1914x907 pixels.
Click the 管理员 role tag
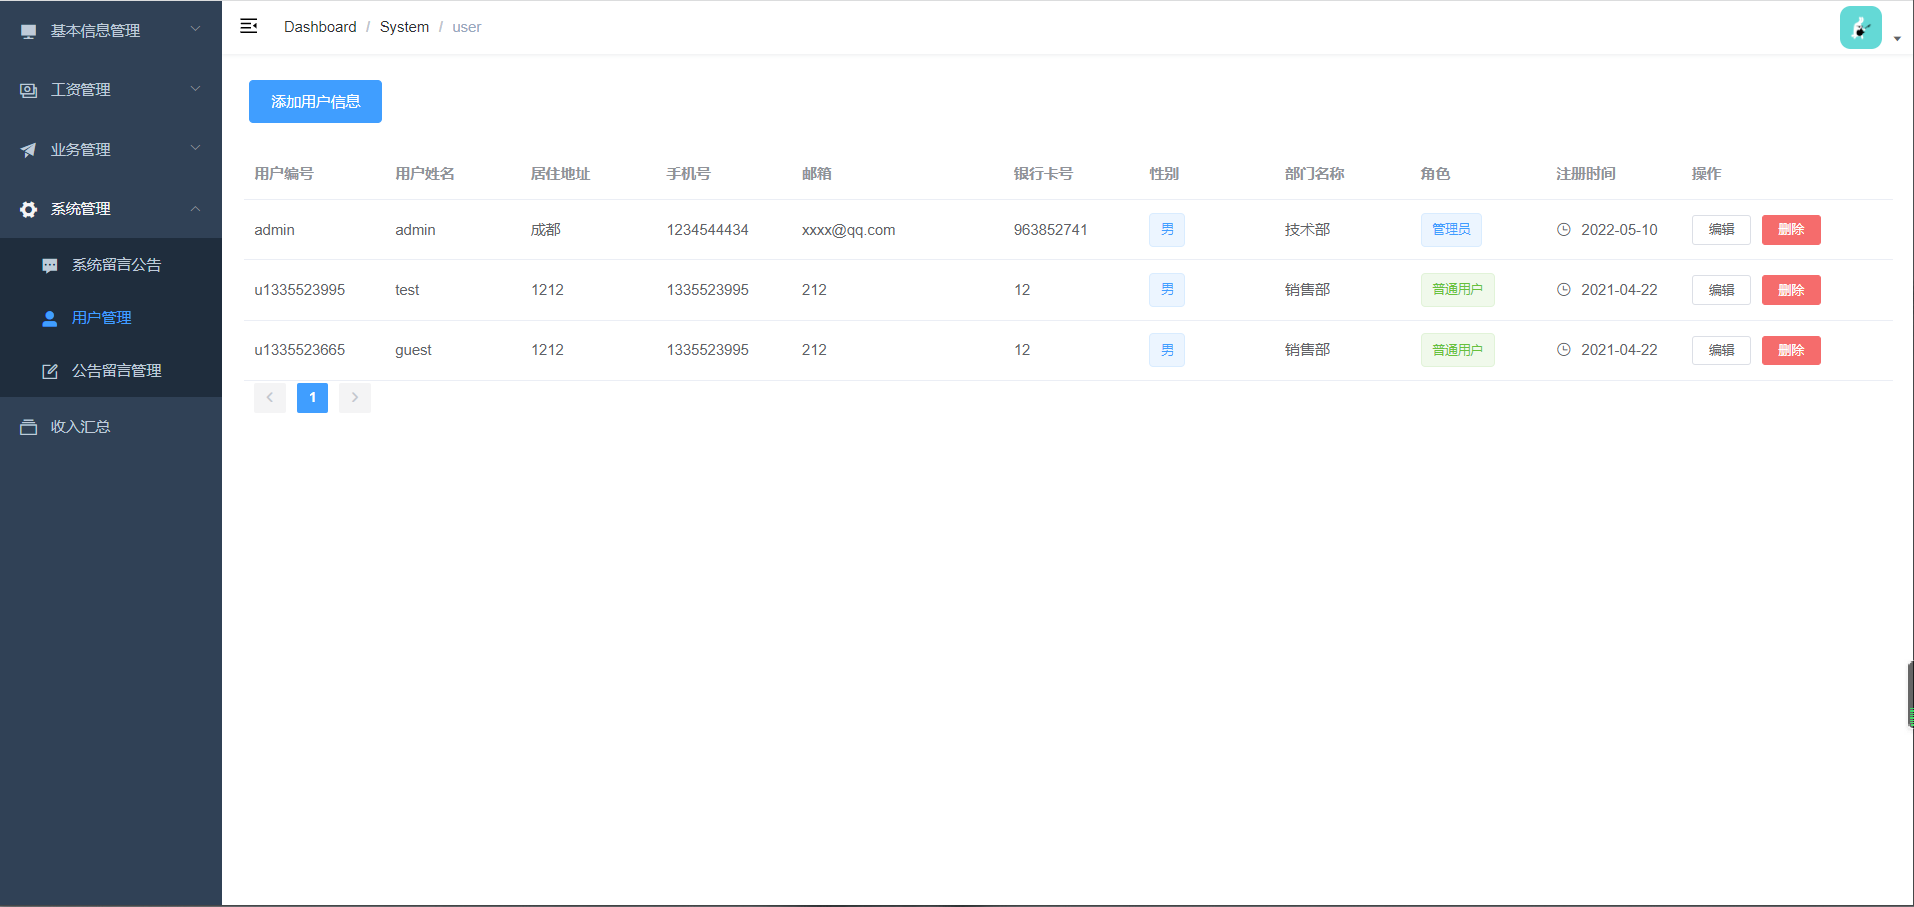pyautogui.click(x=1451, y=230)
